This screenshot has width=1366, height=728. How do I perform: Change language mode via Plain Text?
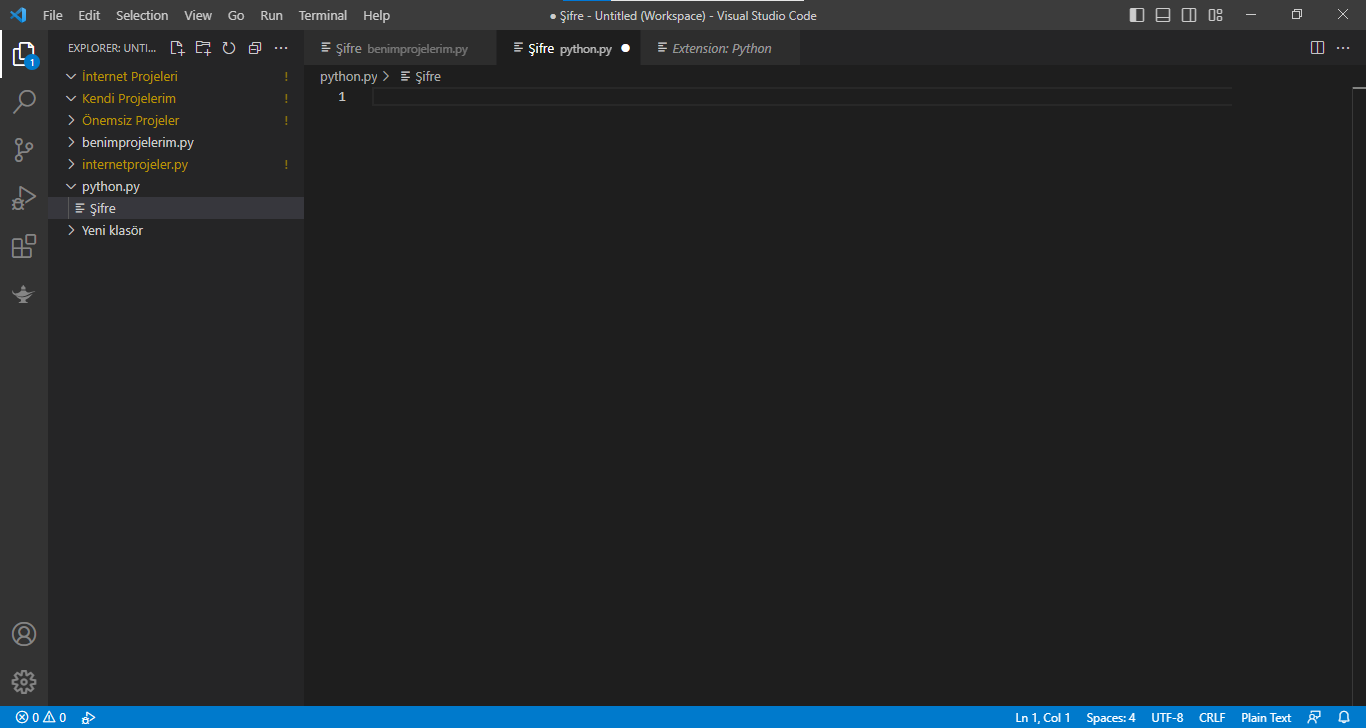pos(1266,718)
